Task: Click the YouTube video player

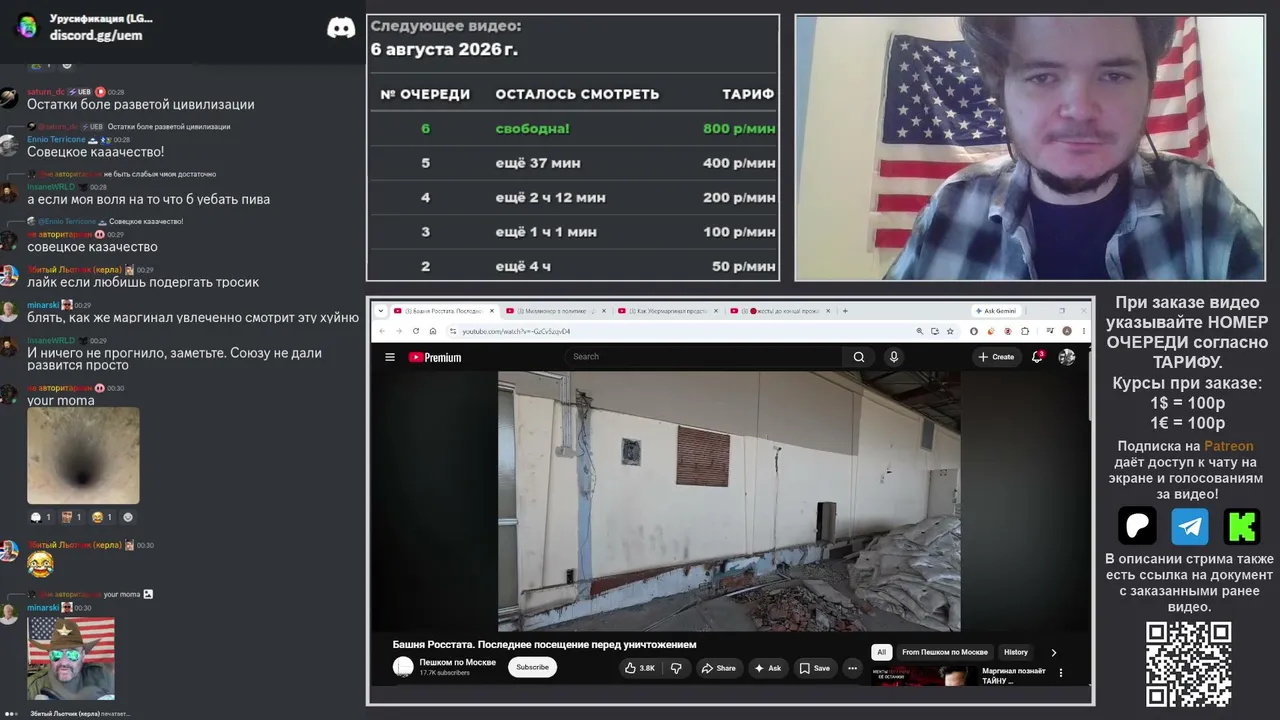Action: (x=729, y=501)
